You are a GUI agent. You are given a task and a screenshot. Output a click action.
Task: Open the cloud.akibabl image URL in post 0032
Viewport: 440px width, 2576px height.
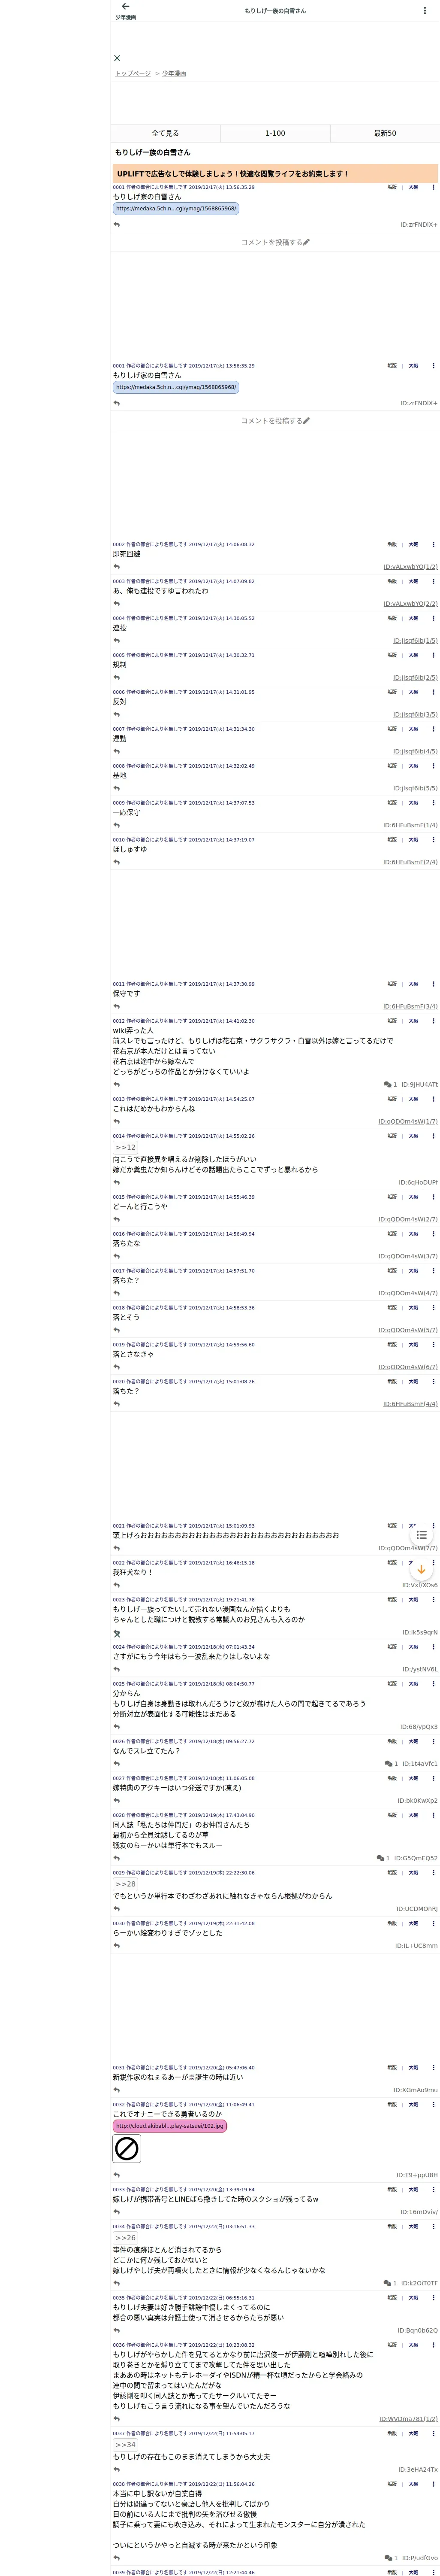[x=170, y=2126]
